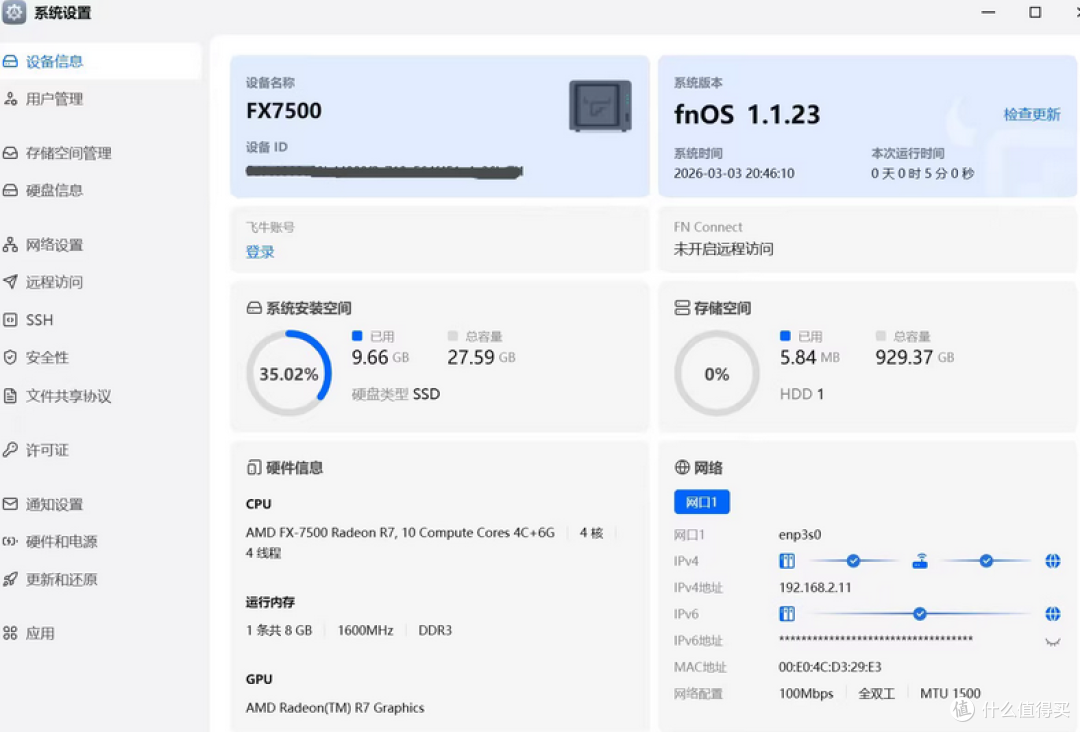This screenshot has width=1080, height=732.
Task: Click the enp3s0 interface name
Action: pyautogui.click(x=800, y=534)
